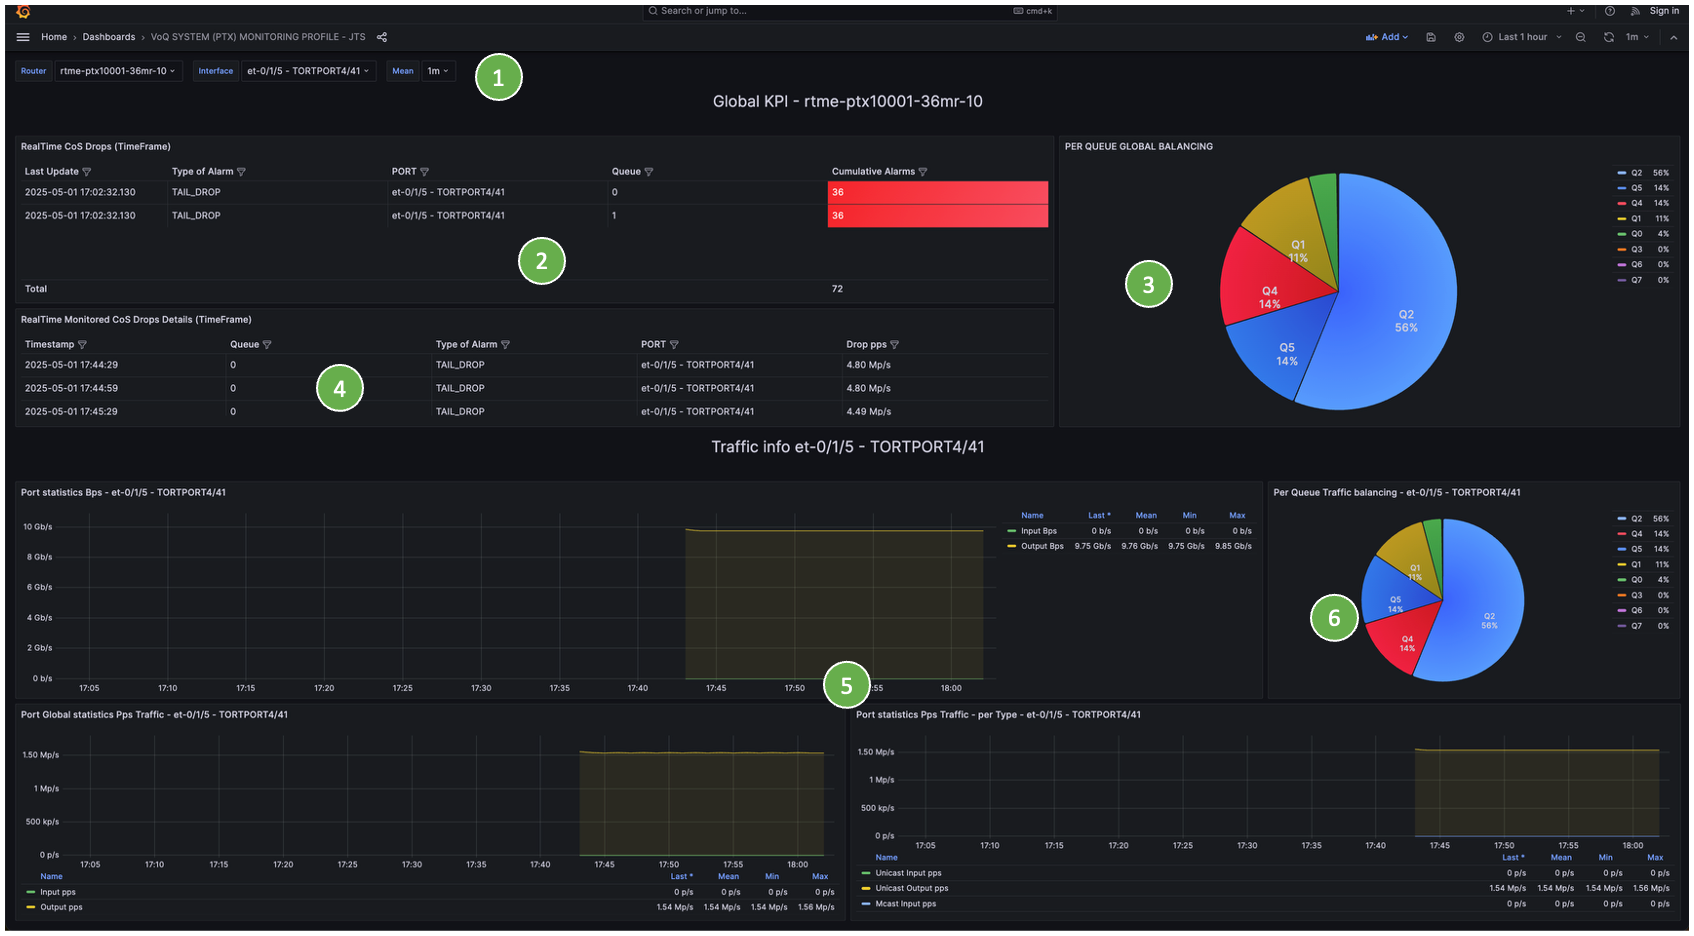Open the Interface dropdown et-0/1/5 - TORTPORT4/41

308,71
